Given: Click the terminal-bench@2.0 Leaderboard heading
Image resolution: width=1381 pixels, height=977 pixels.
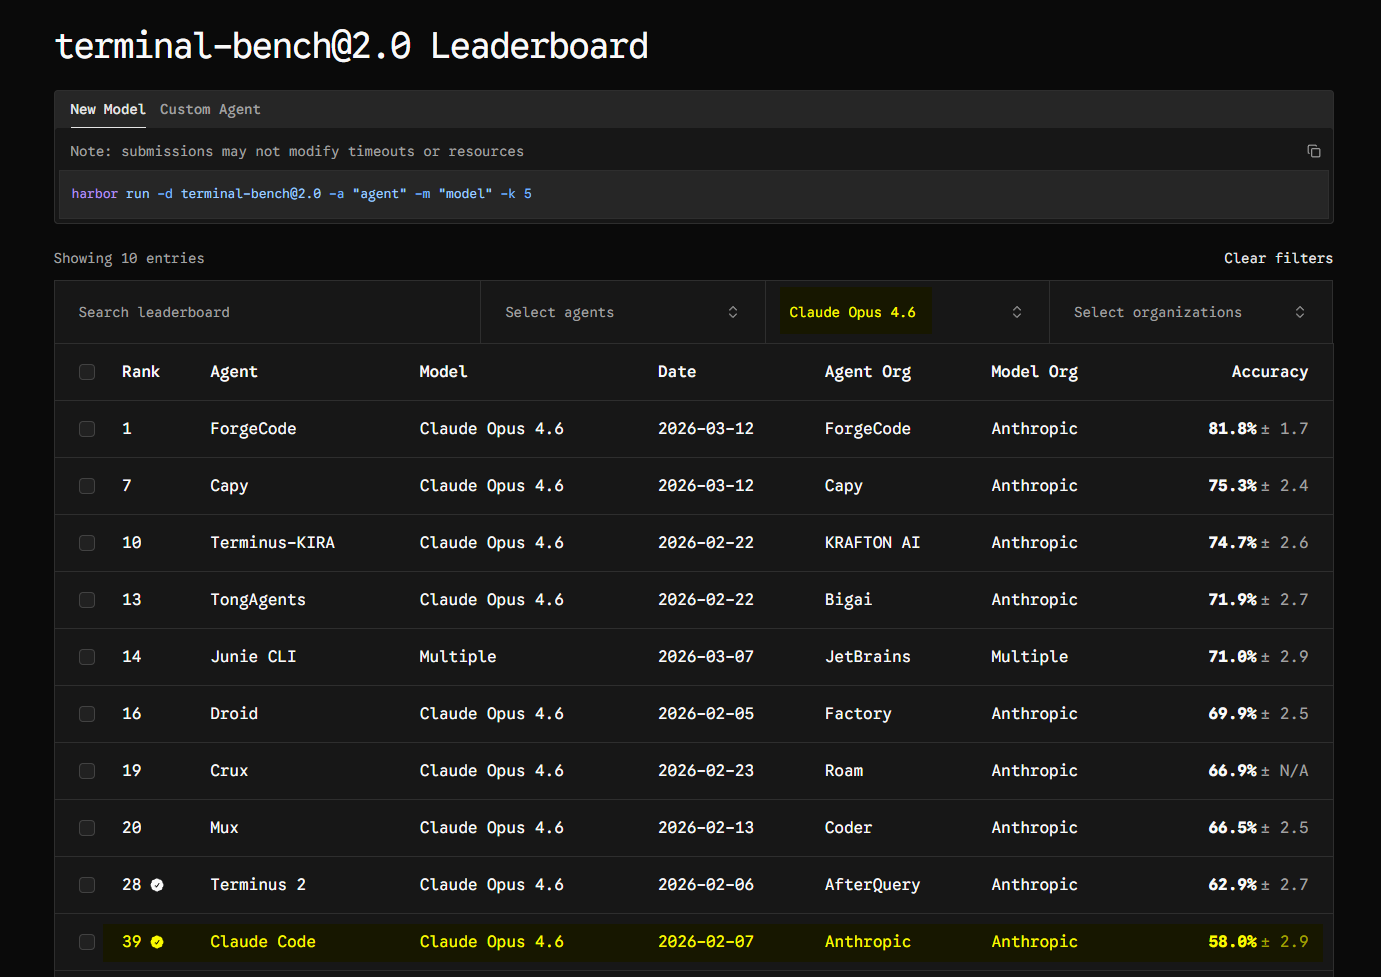Looking at the screenshot, I should pyautogui.click(x=352, y=46).
